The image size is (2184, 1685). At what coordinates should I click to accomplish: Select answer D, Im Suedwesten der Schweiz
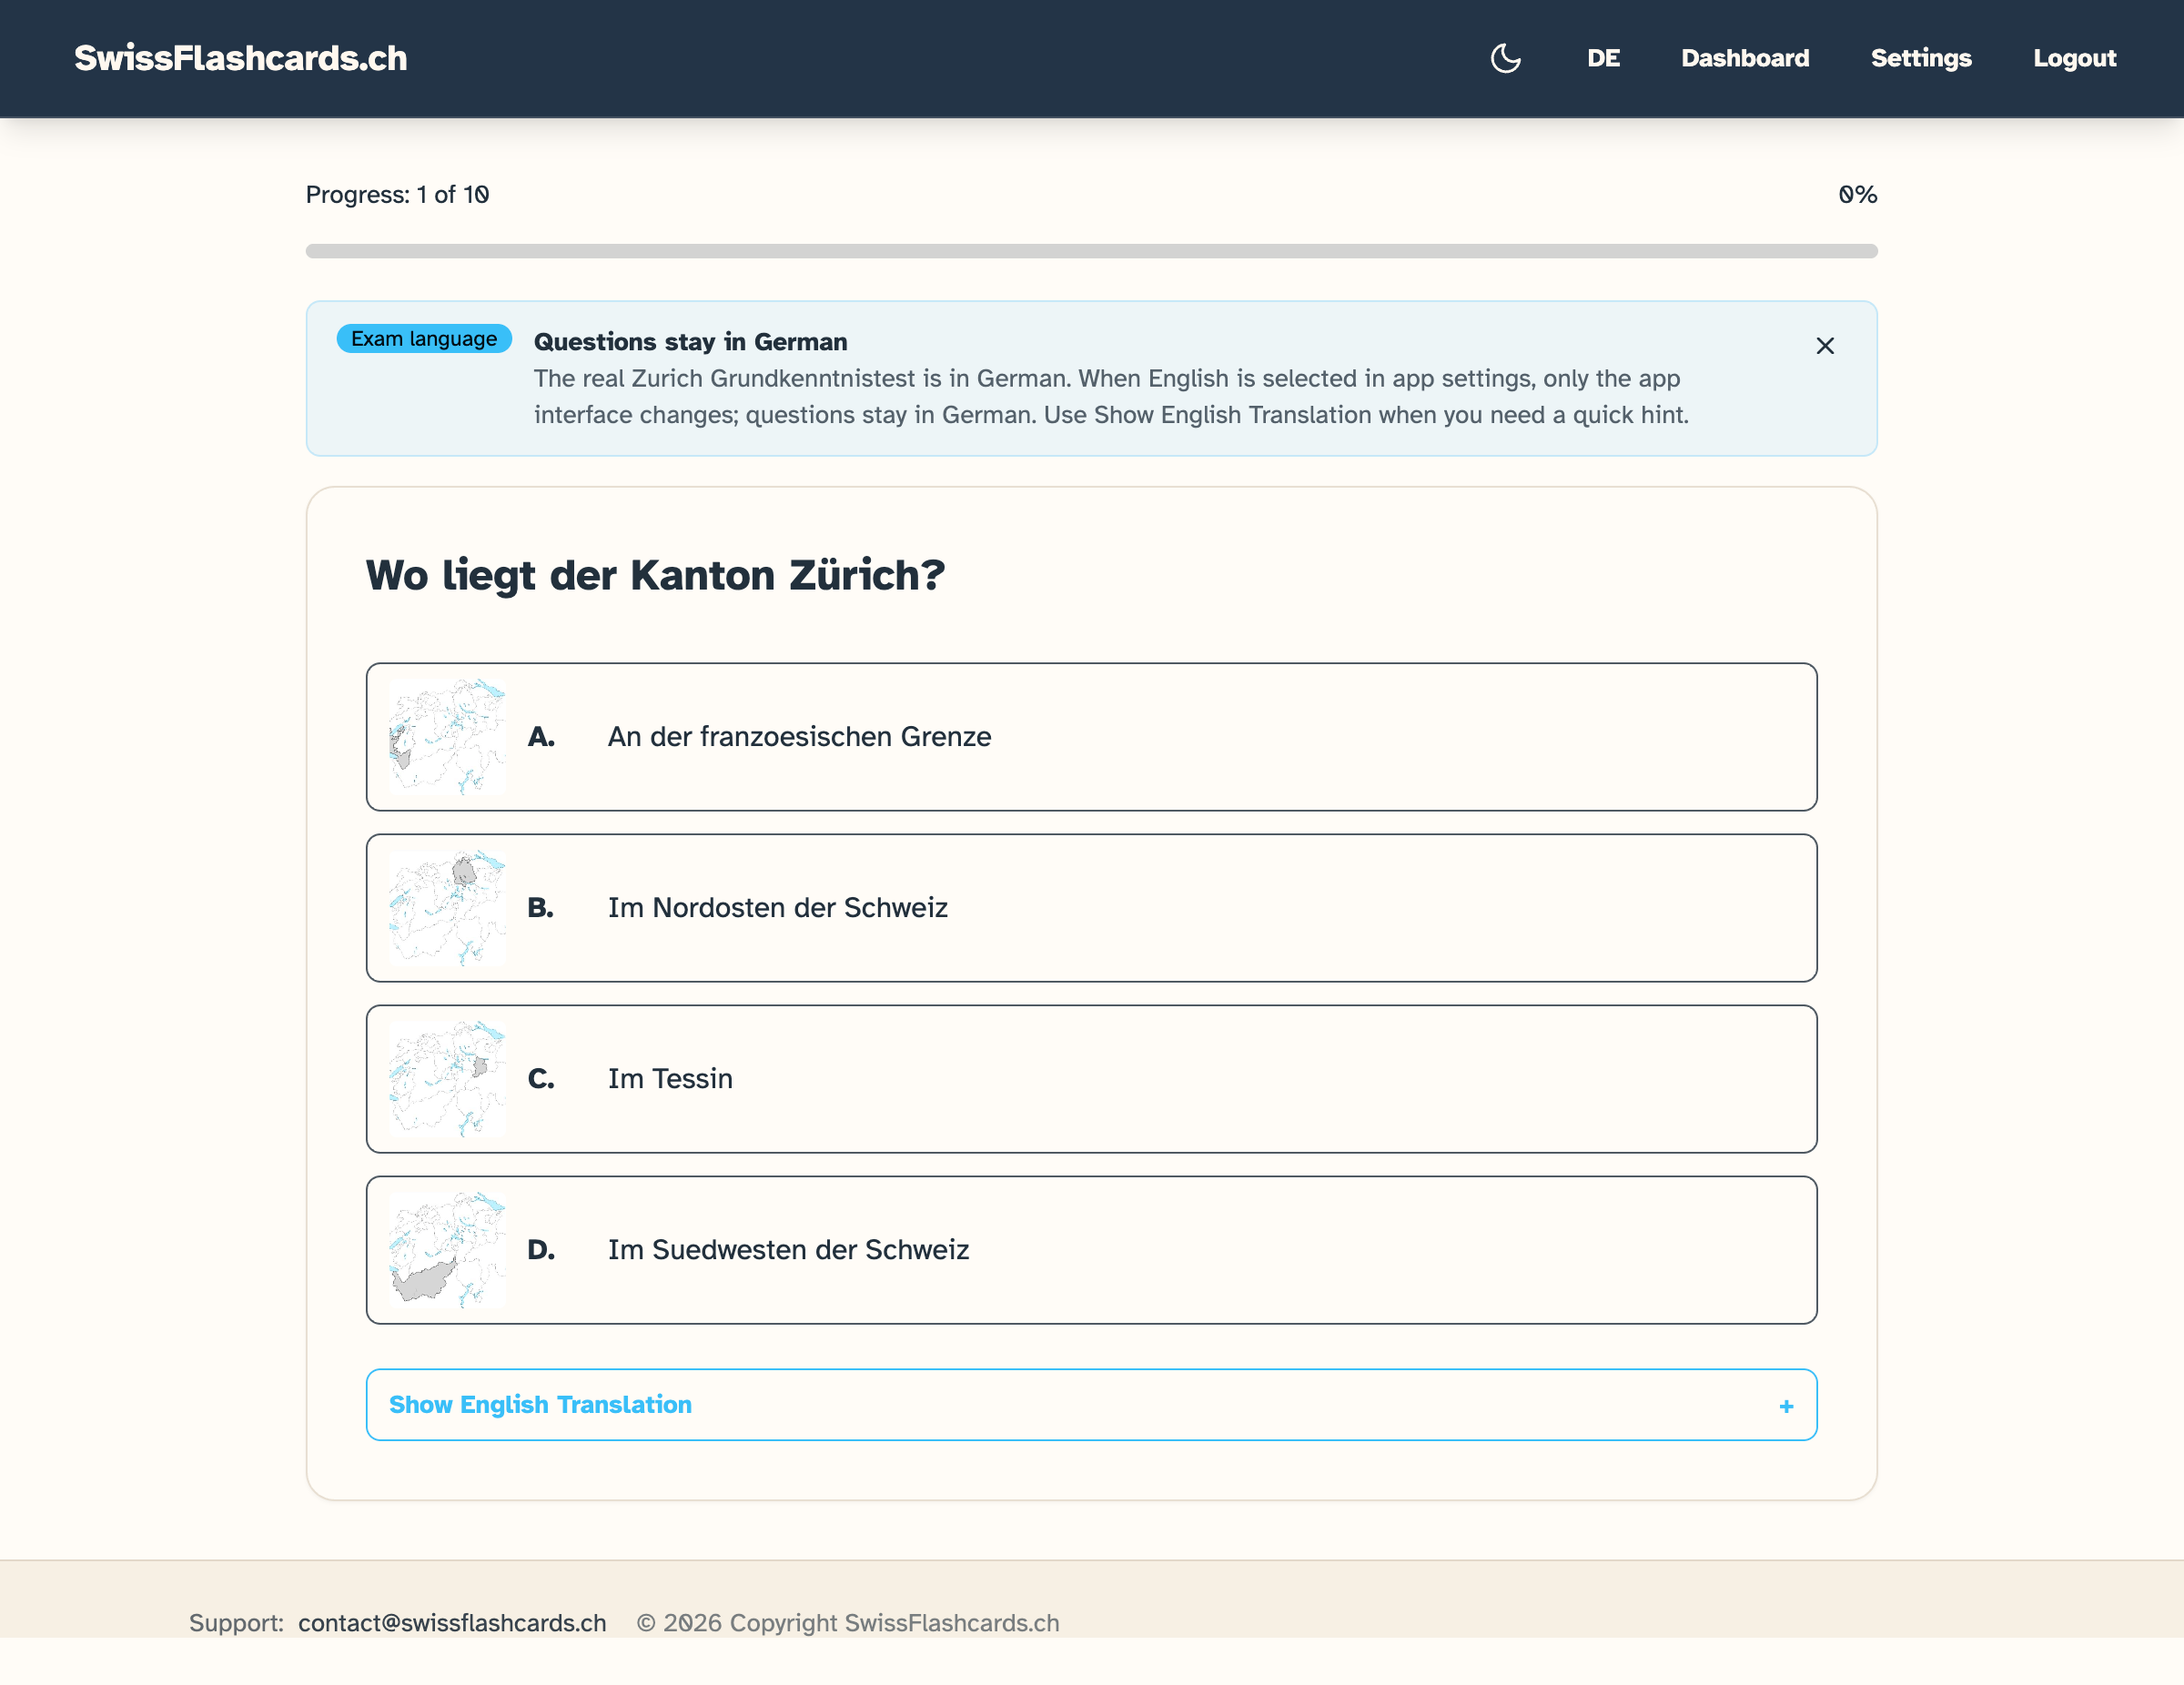pyautogui.click(x=1091, y=1250)
